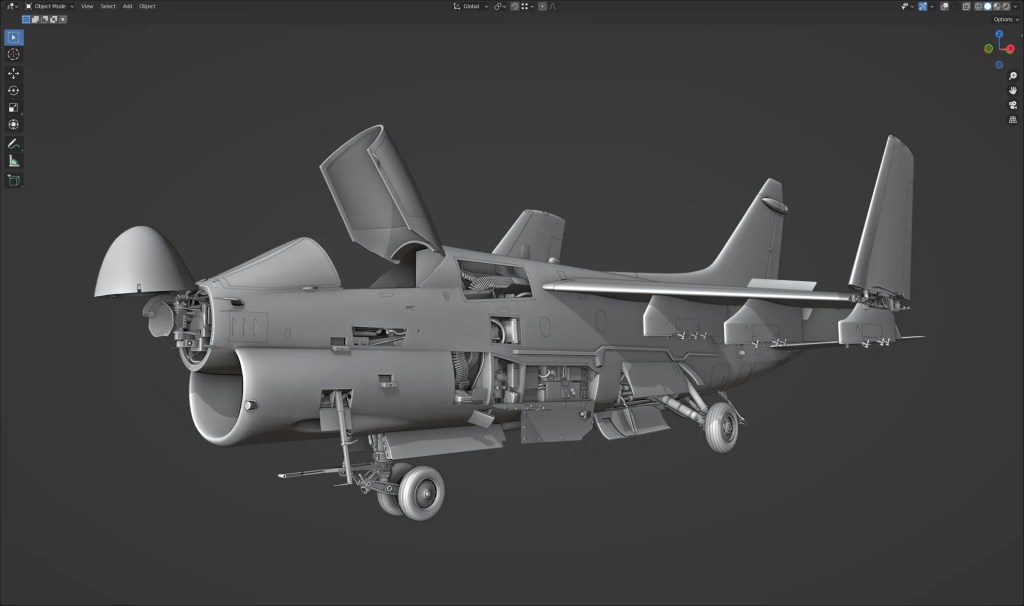
Task: Choose the Add Cube tool
Action: pos(14,180)
